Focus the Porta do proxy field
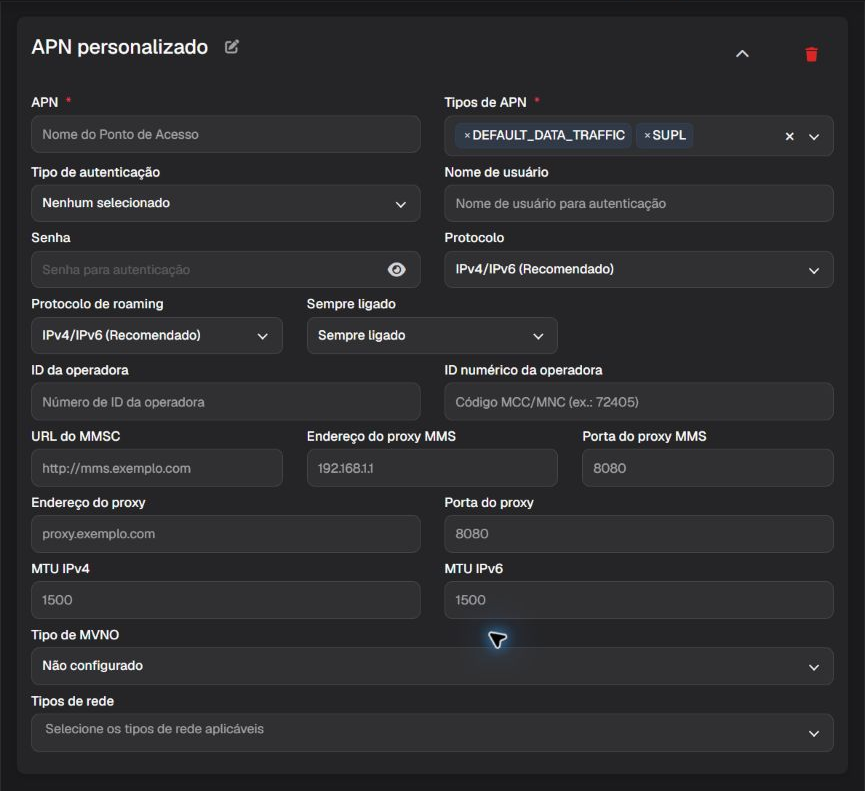Screen dimensions: 865x791 click(639, 534)
